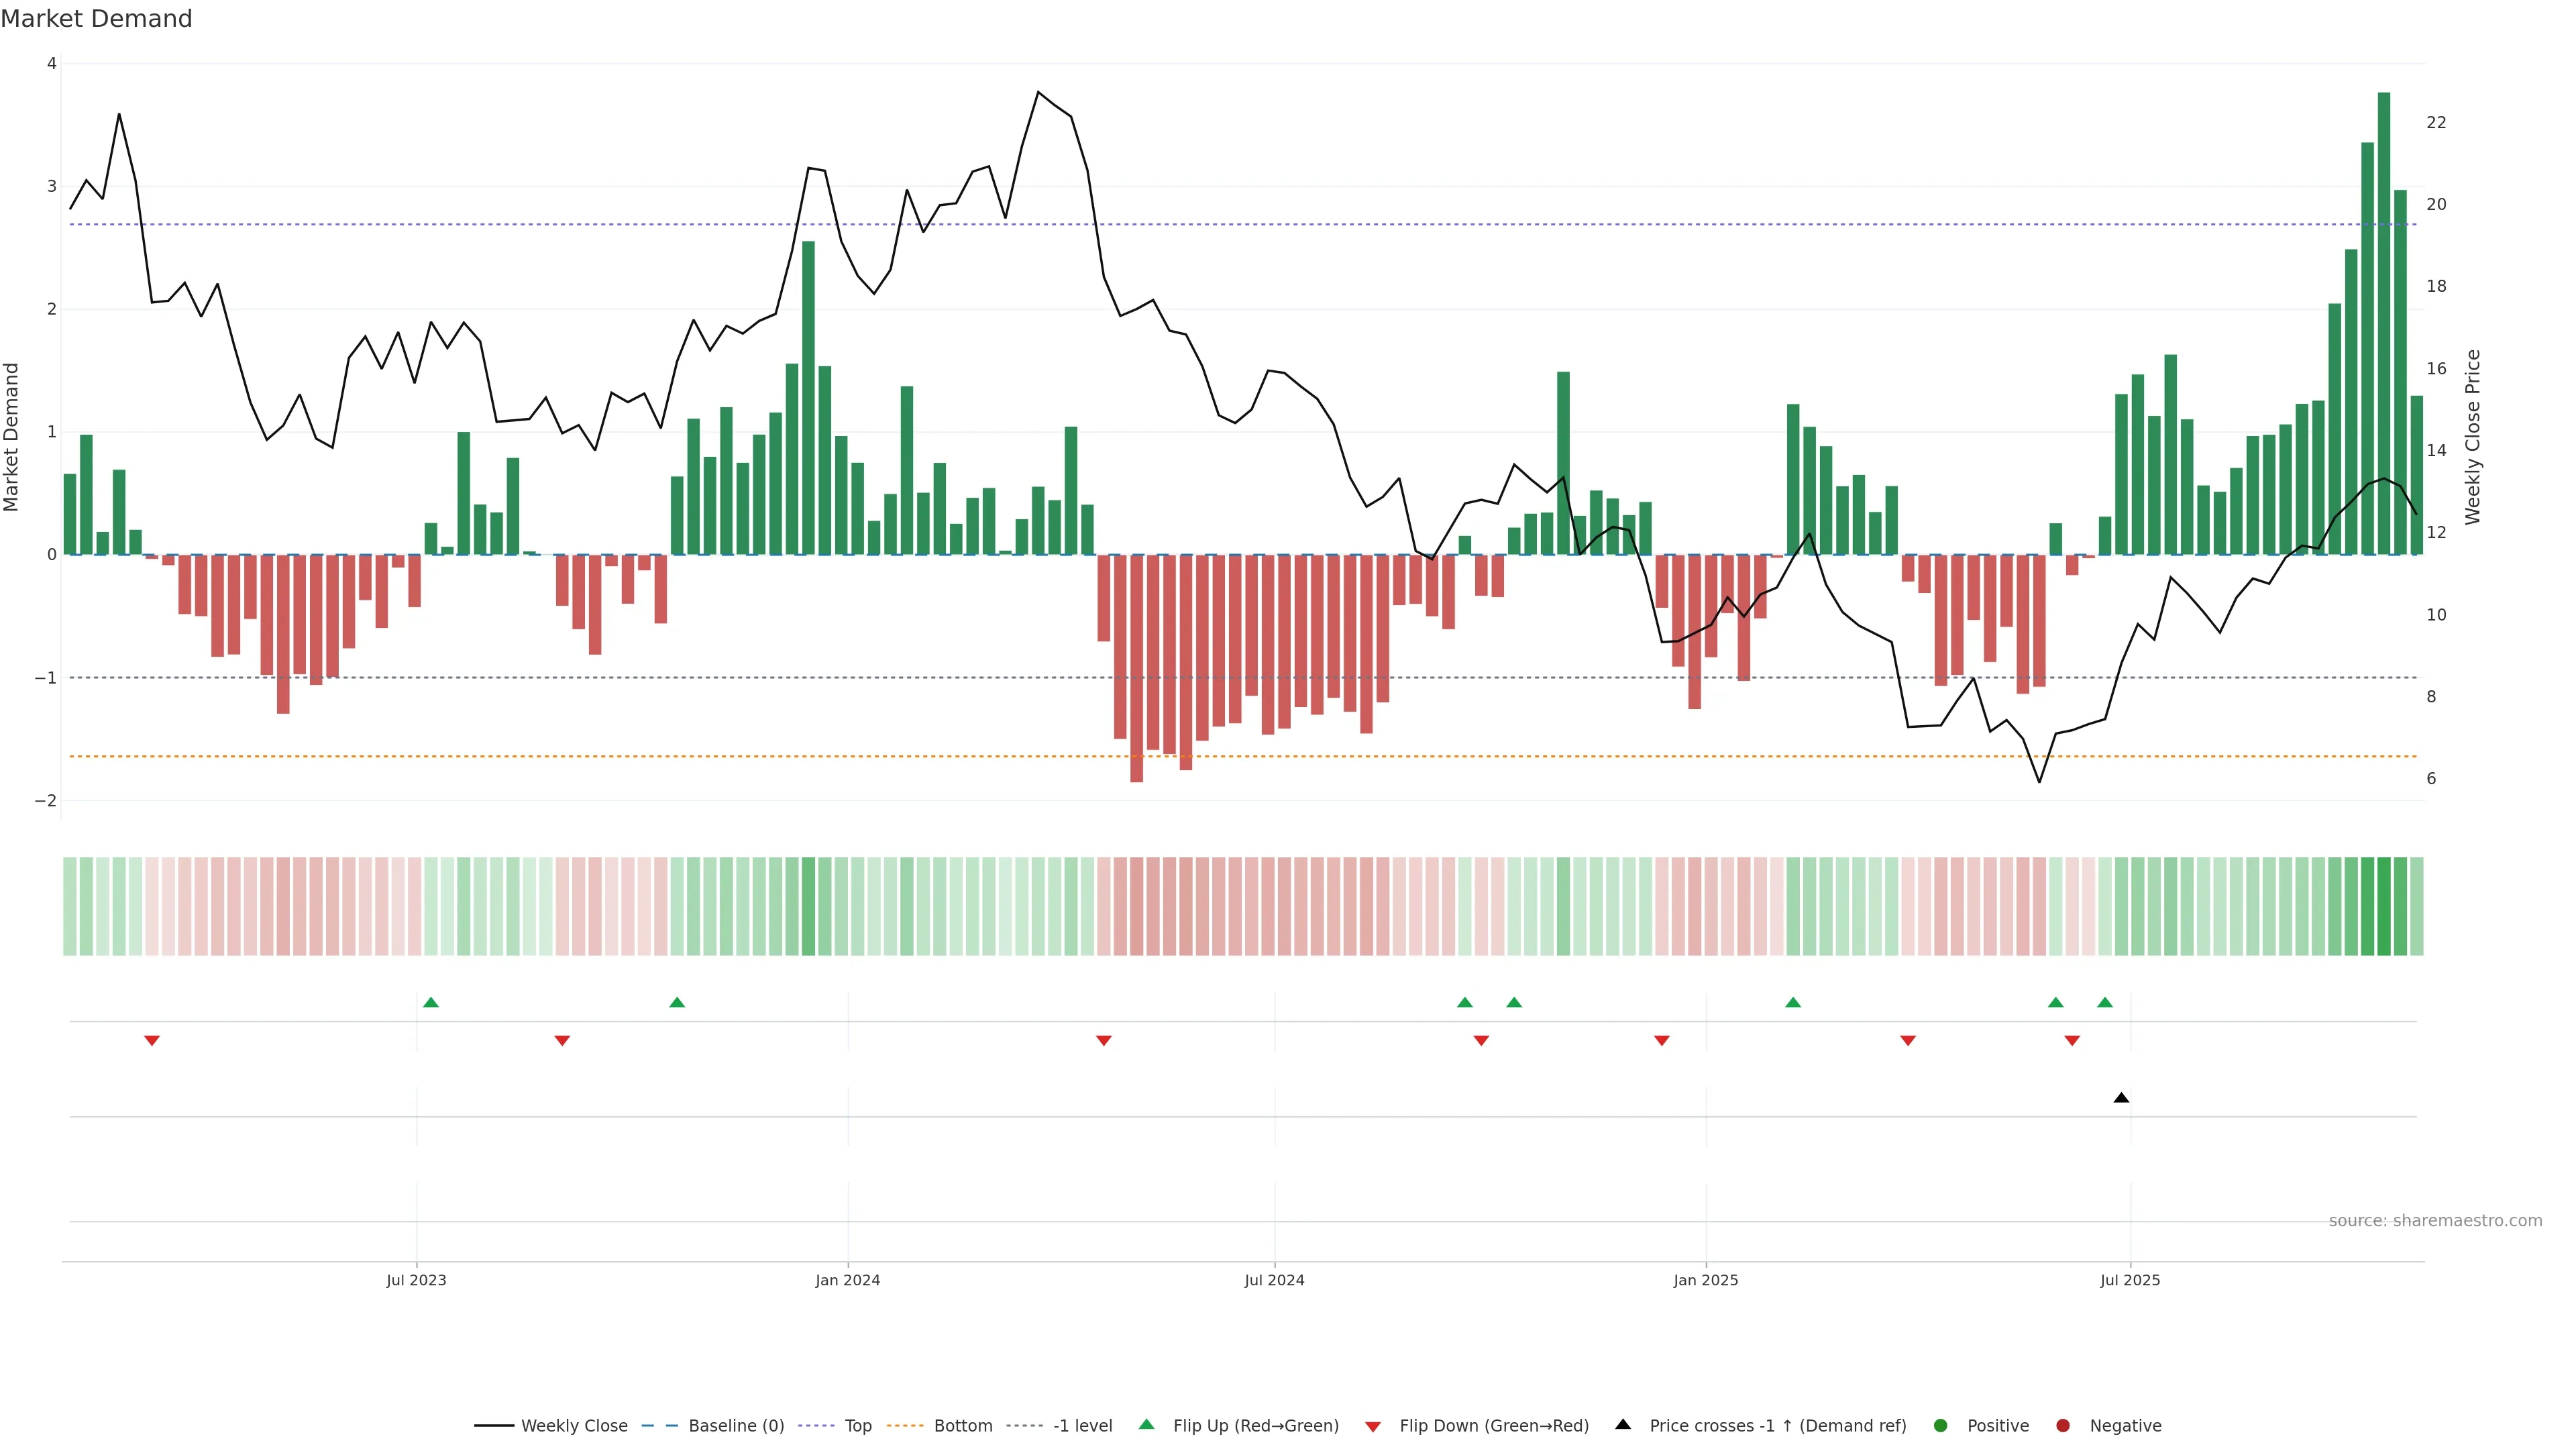Click the Price crosses -1 legend icon

[x=1623, y=1425]
